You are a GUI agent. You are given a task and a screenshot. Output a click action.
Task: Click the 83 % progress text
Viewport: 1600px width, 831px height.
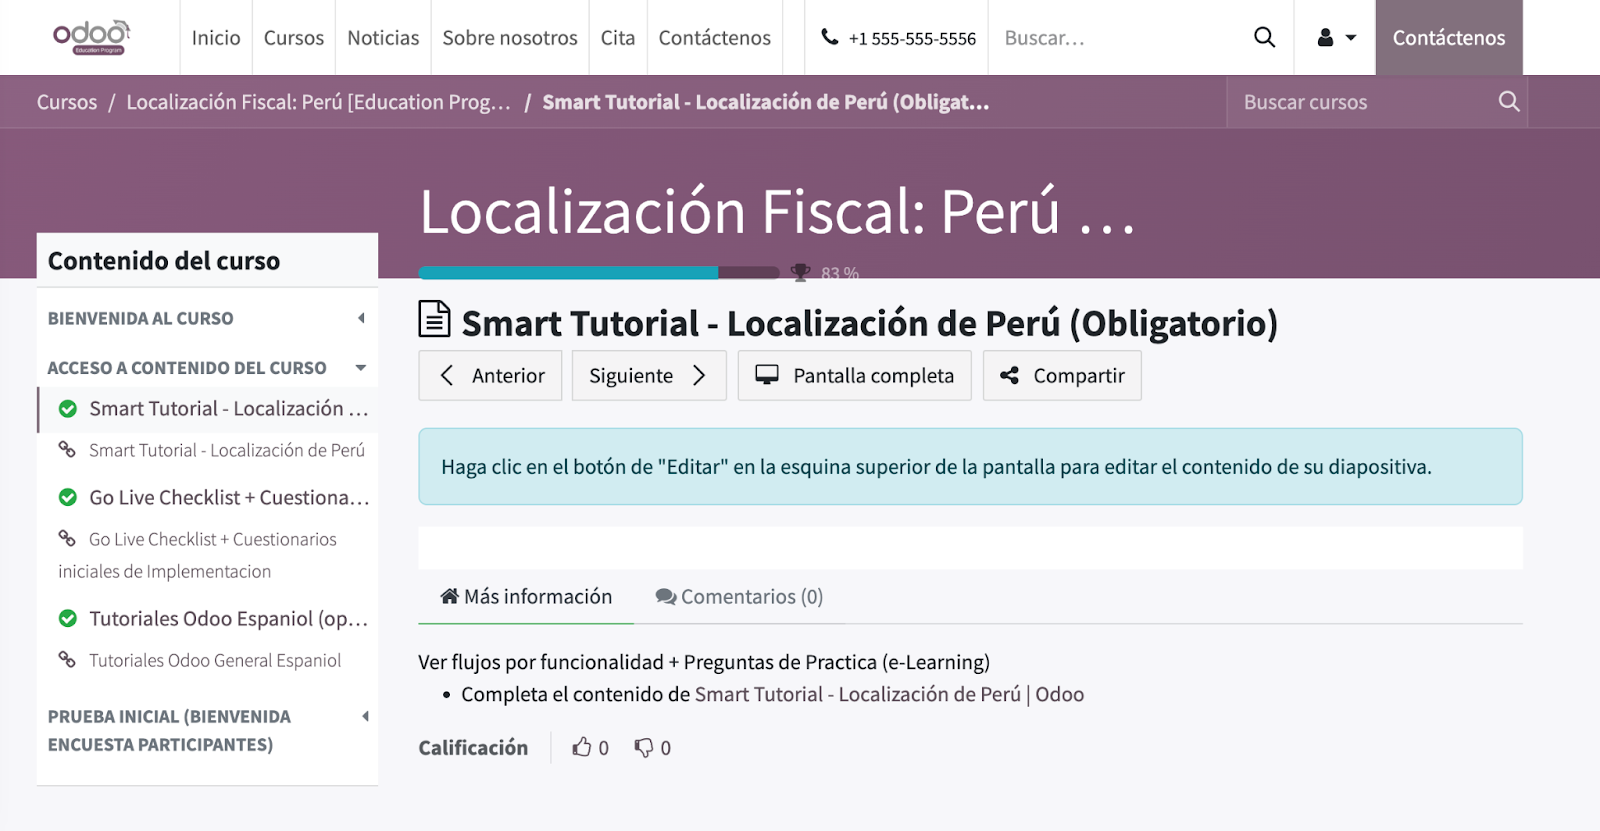840,273
